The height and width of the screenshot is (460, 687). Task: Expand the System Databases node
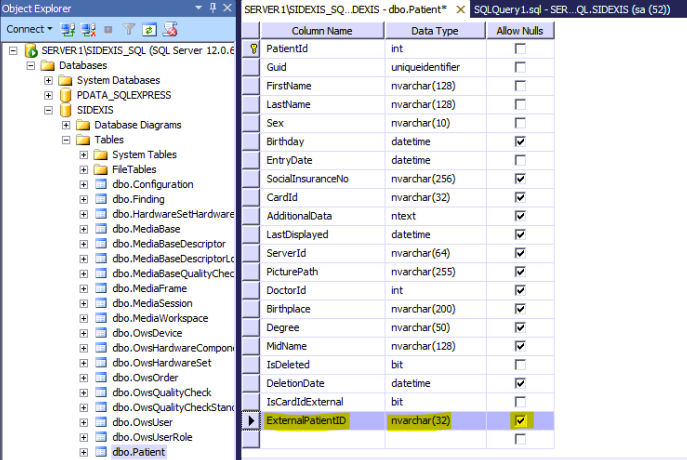pyautogui.click(x=48, y=81)
